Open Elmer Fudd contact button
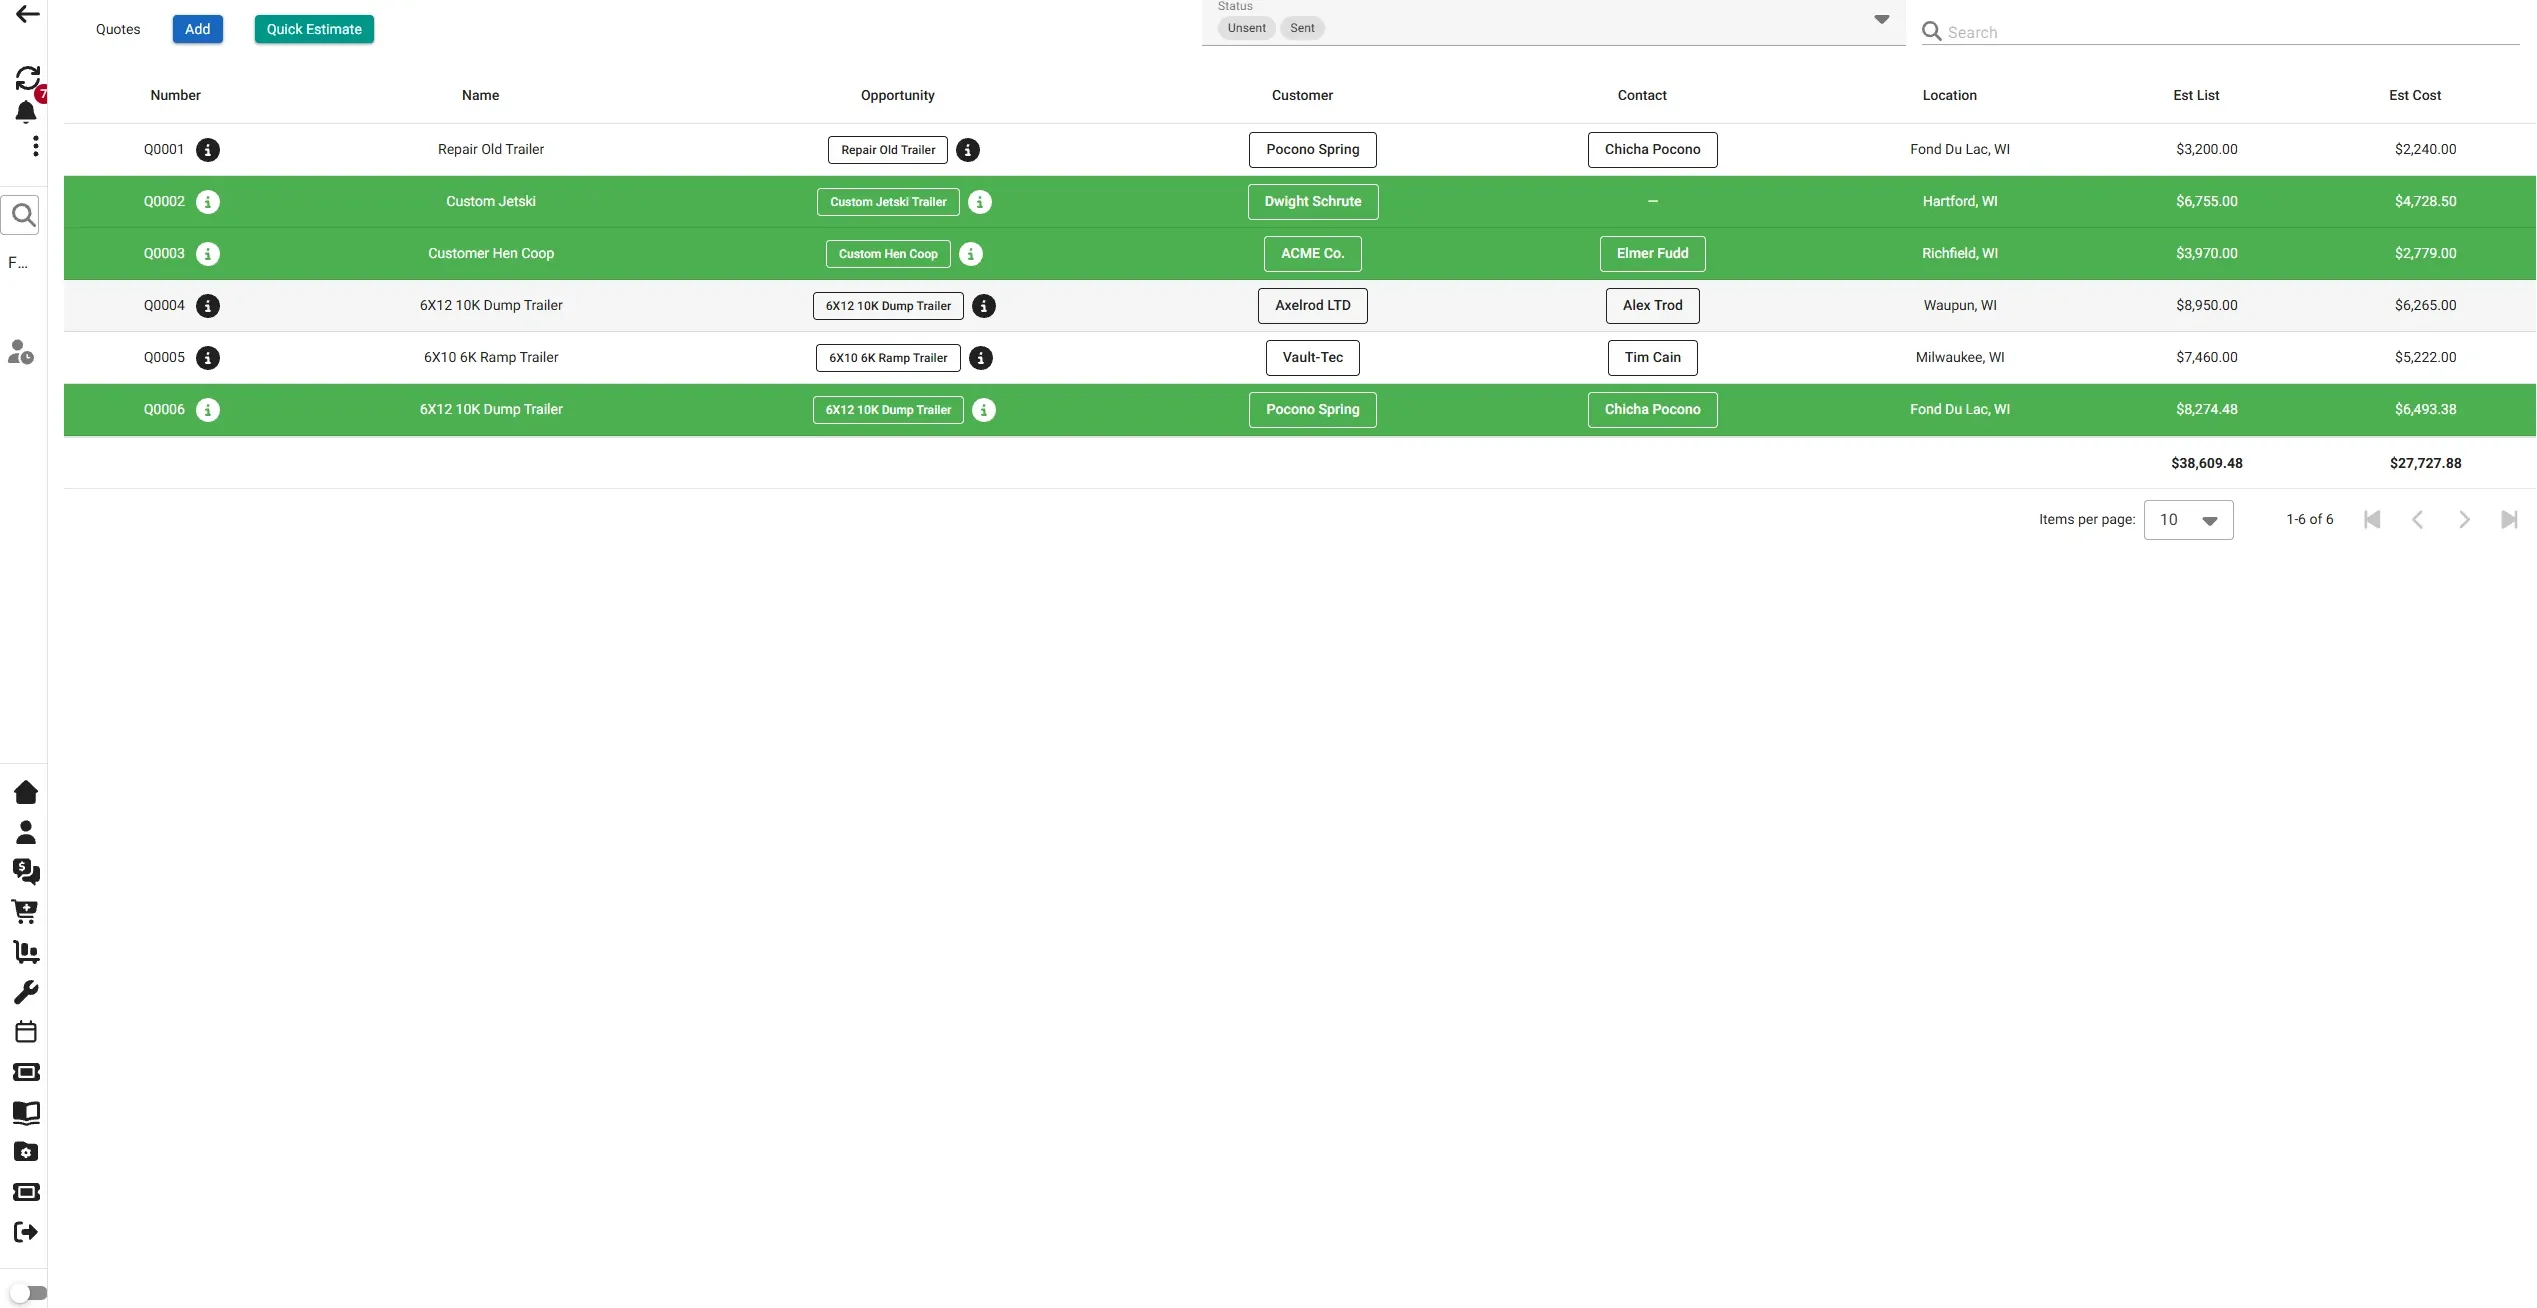This screenshot has width=2537, height=1308. point(1652,254)
